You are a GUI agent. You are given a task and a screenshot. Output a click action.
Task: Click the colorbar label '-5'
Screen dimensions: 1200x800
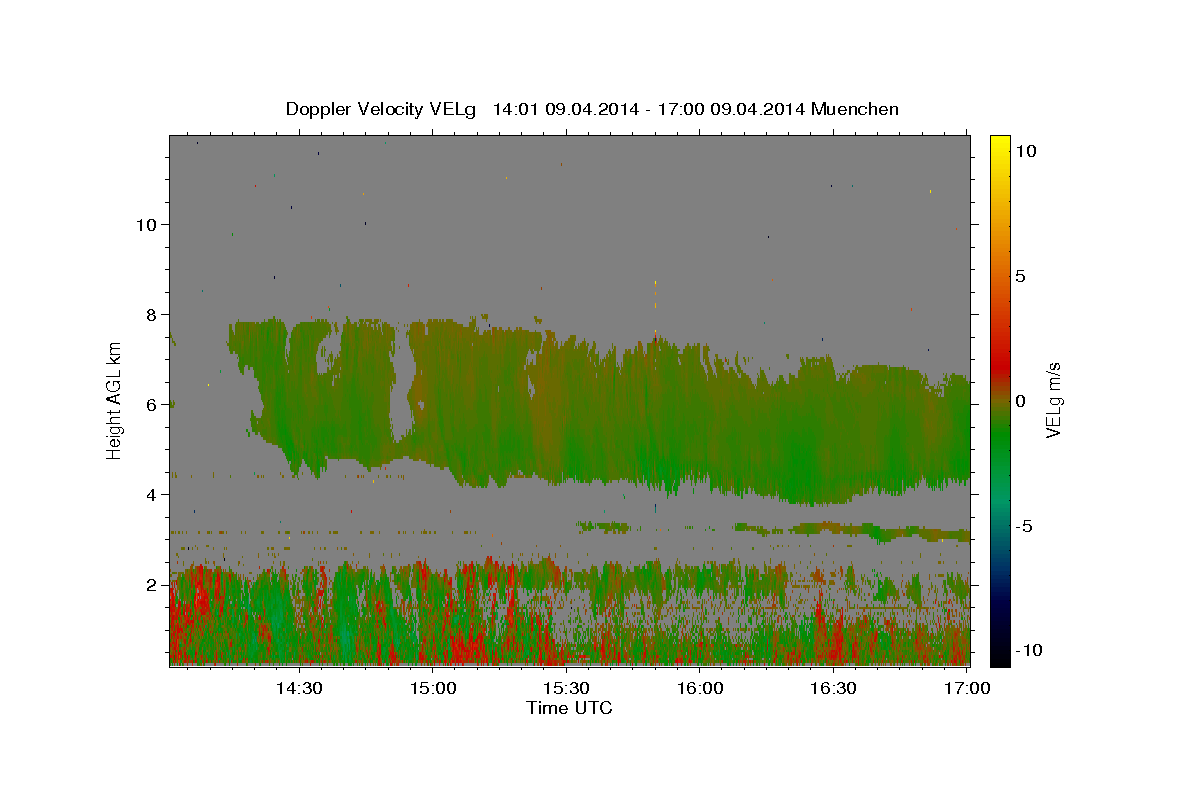(1023, 526)
